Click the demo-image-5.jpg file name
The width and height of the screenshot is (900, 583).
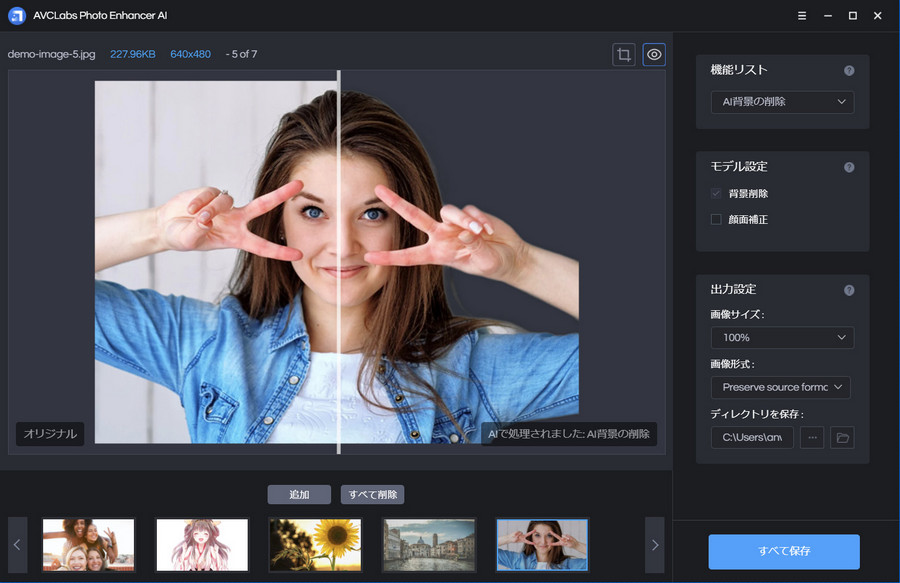pyautogui.click(x=52, y=54)
